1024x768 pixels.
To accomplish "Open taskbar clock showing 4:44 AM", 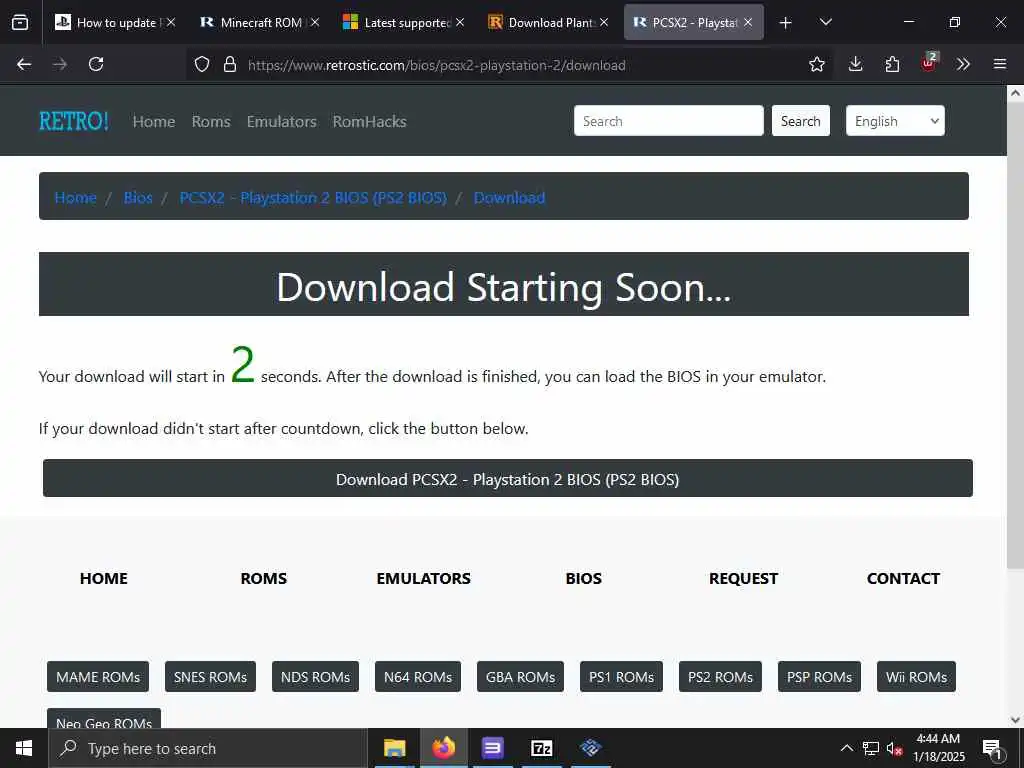I will tap(938, 748).
